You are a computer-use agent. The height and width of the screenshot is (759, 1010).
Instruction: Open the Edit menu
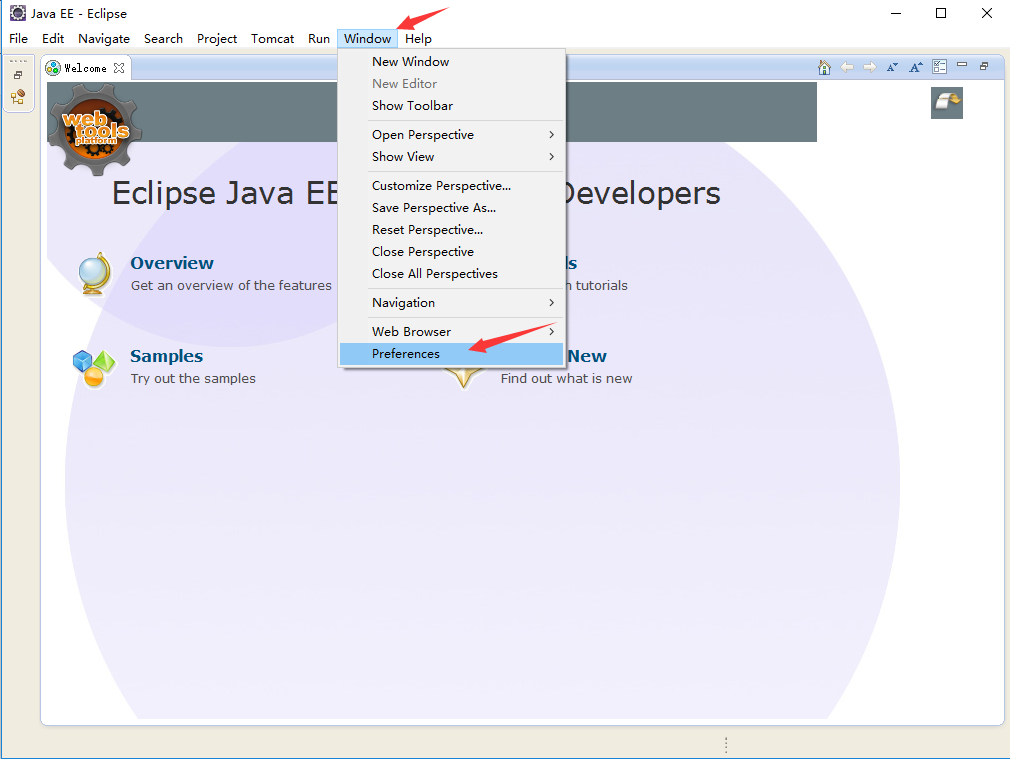[x=53, y=39]
